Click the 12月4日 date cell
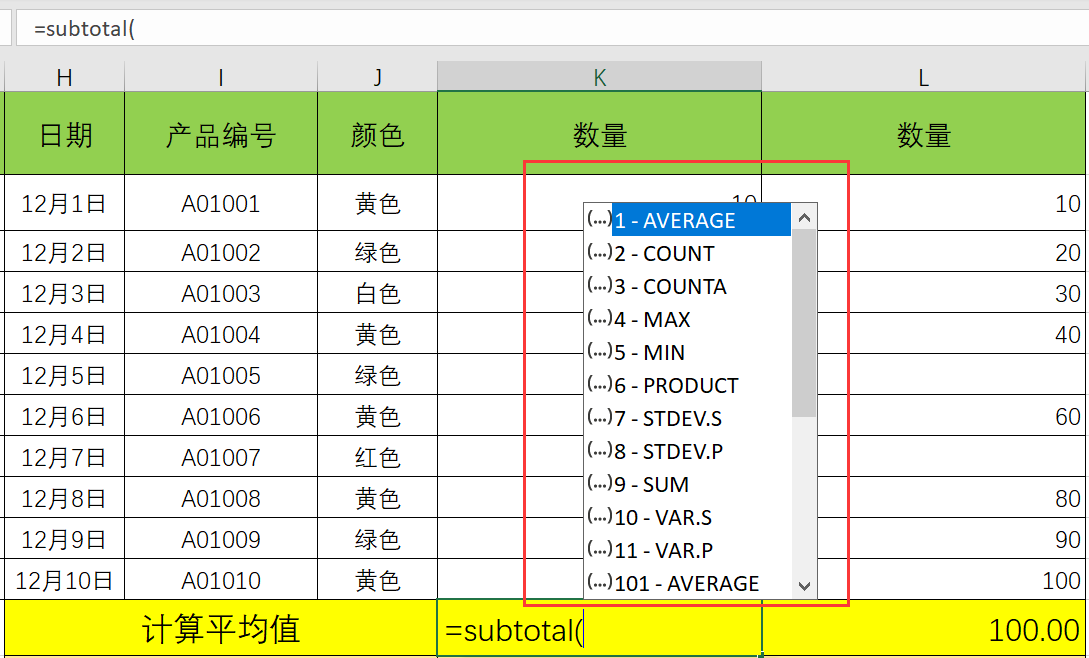Screen dimensions: 1089x658 point(65,334)
